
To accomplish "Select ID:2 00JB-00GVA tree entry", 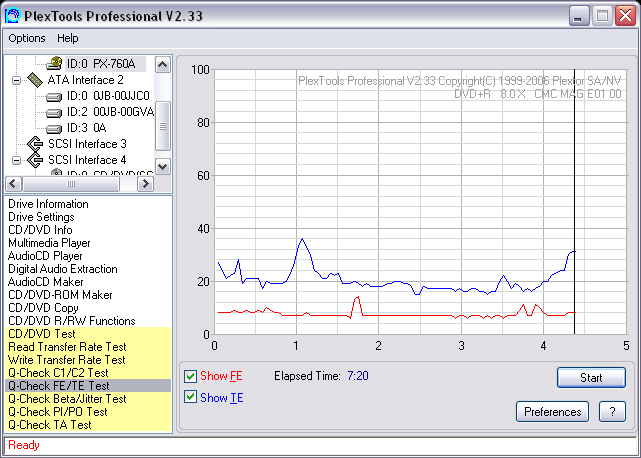I will (110, 112).
